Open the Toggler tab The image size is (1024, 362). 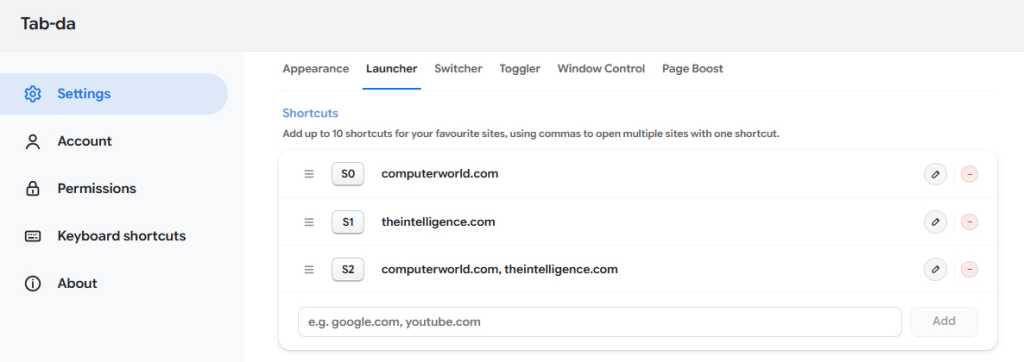click(x=520, y=69)
